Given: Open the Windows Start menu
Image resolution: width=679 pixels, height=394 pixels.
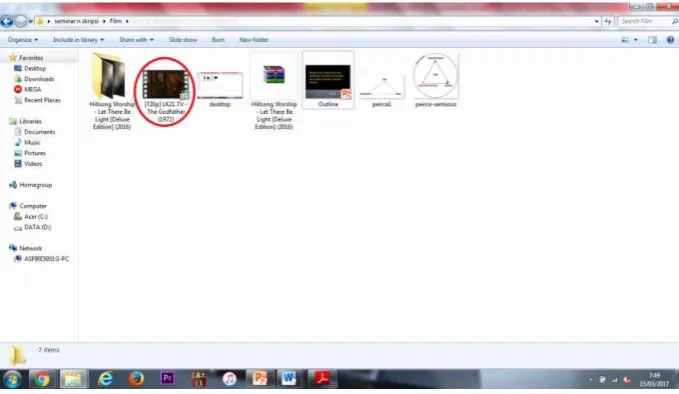Looking at the screenshot, I should click(x=12, y=379).
